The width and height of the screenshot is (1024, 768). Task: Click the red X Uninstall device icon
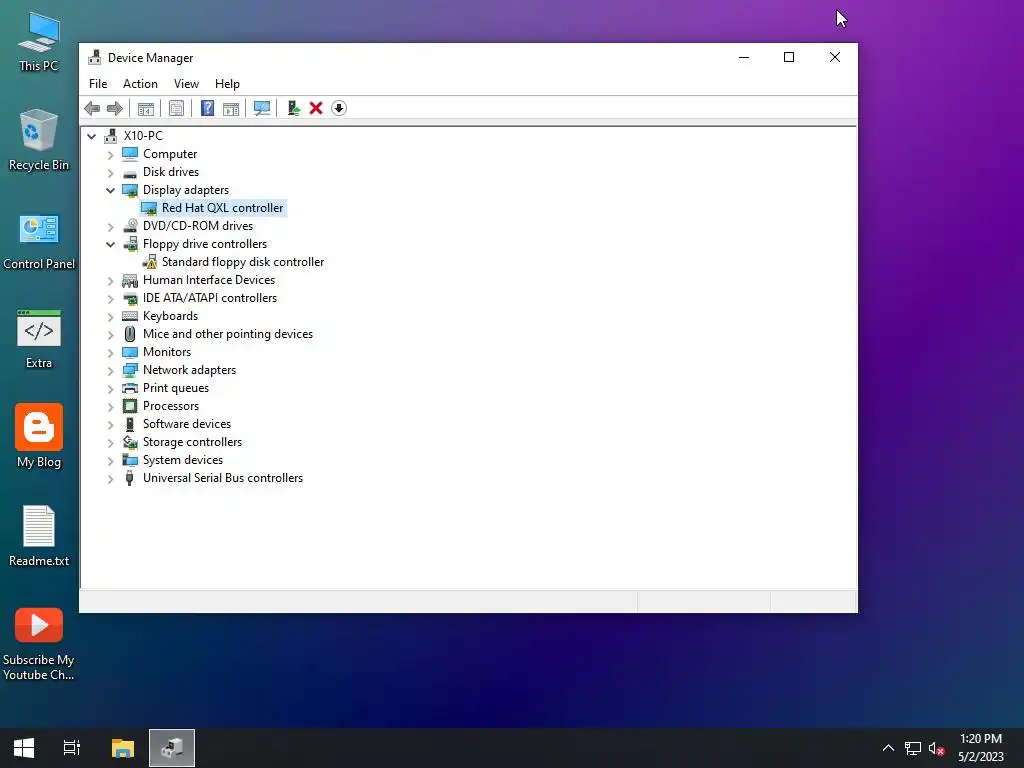(316, 108)
